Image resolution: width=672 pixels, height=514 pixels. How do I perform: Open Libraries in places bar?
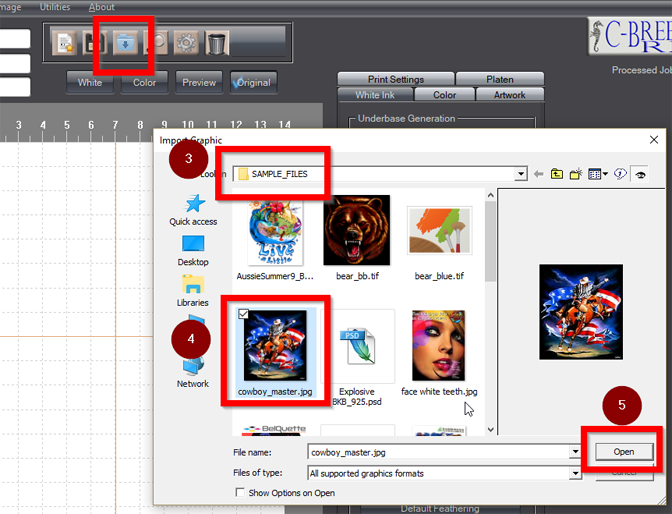[193, 291]
